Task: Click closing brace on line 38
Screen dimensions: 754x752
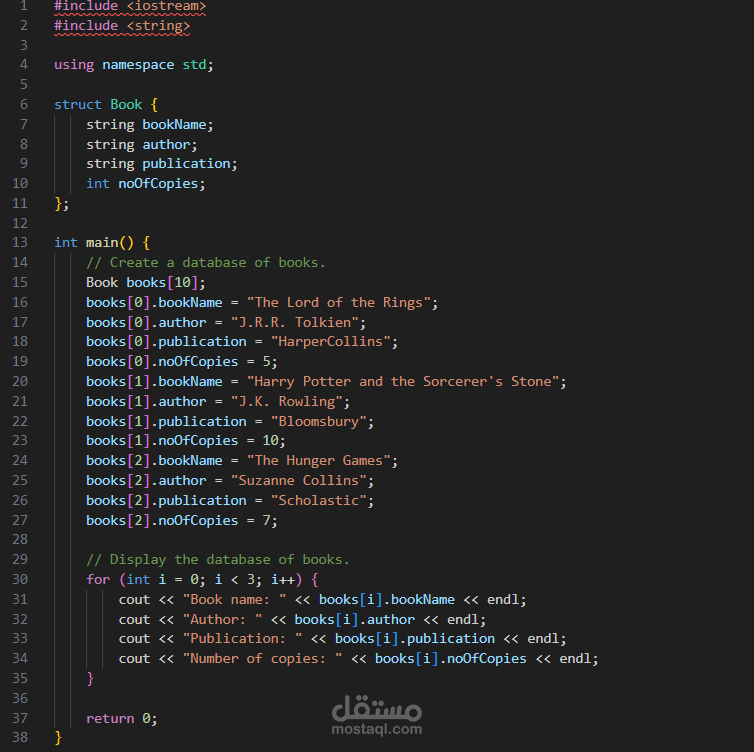Action: pyautogui.click(x=58, y=737)
